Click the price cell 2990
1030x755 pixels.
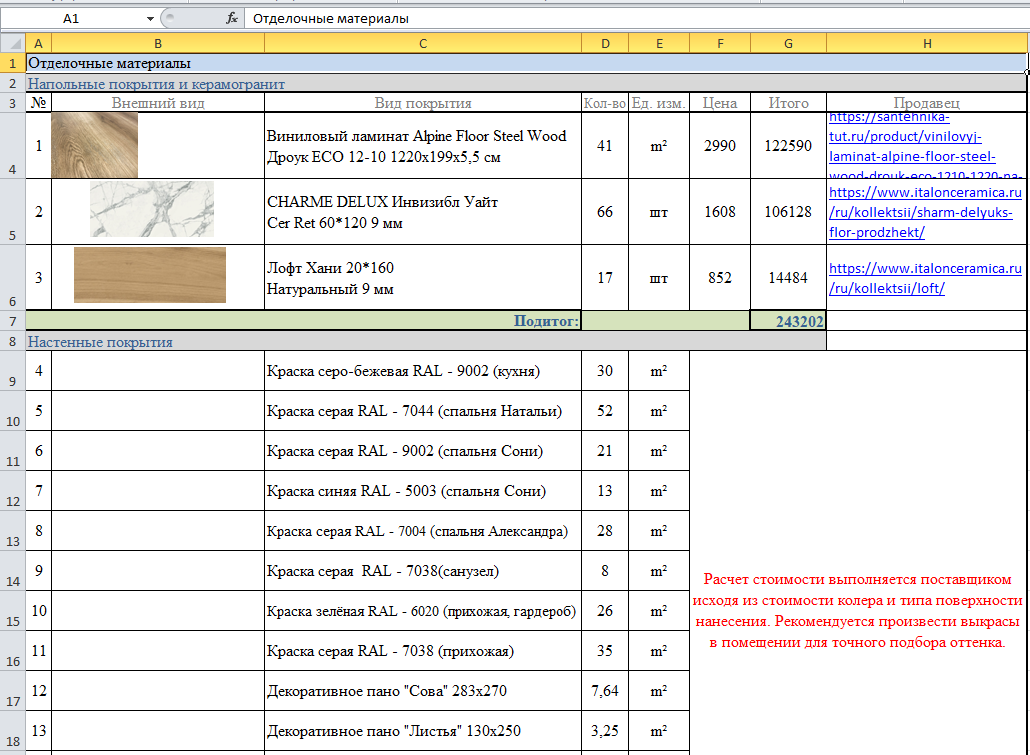click(720, 146)
